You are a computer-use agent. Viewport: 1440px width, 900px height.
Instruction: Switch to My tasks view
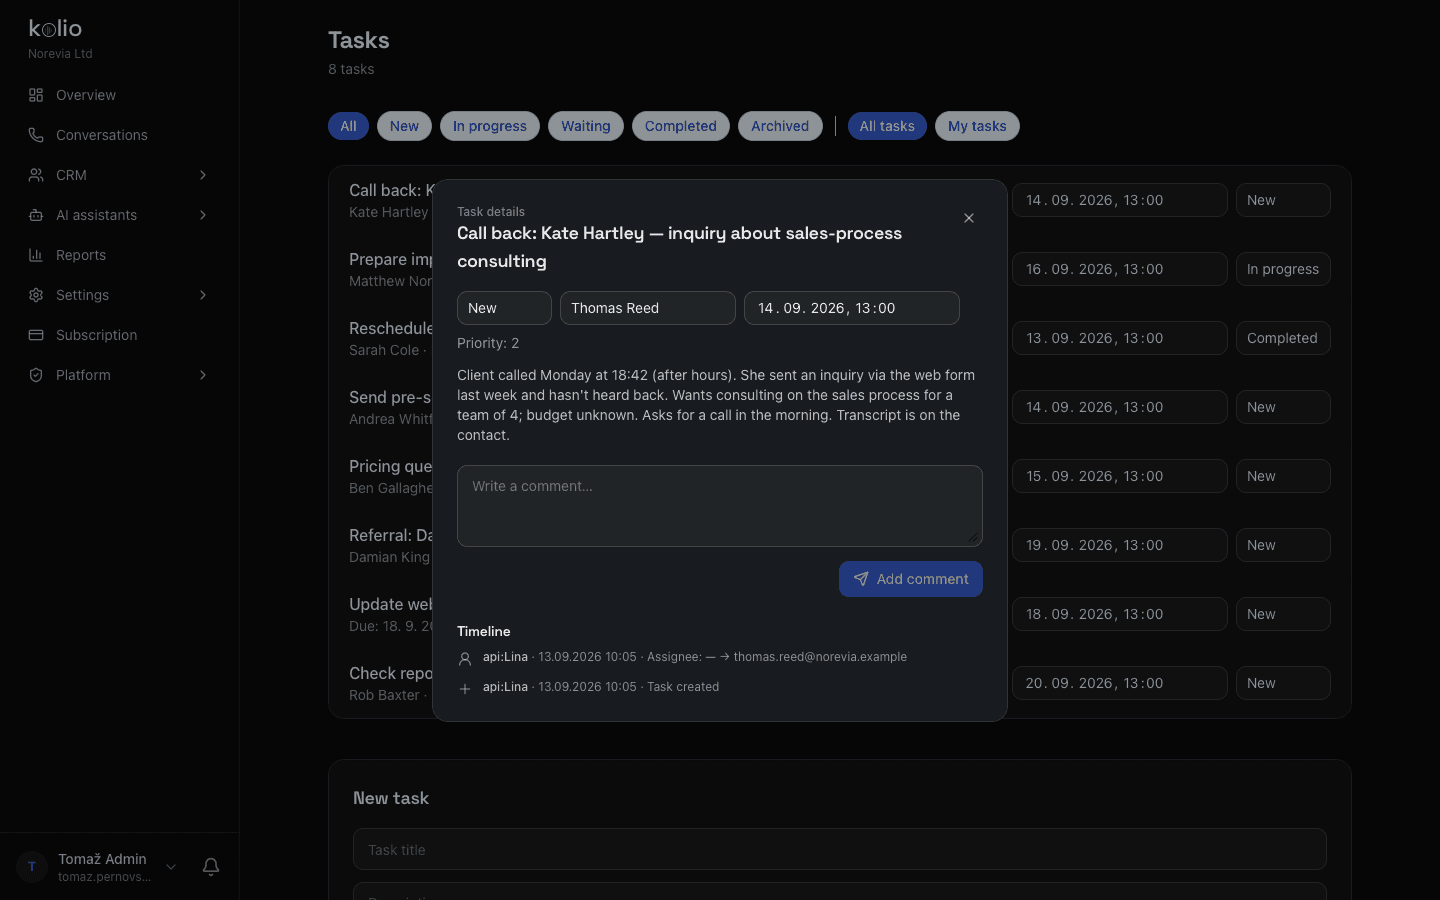point(977,126)
